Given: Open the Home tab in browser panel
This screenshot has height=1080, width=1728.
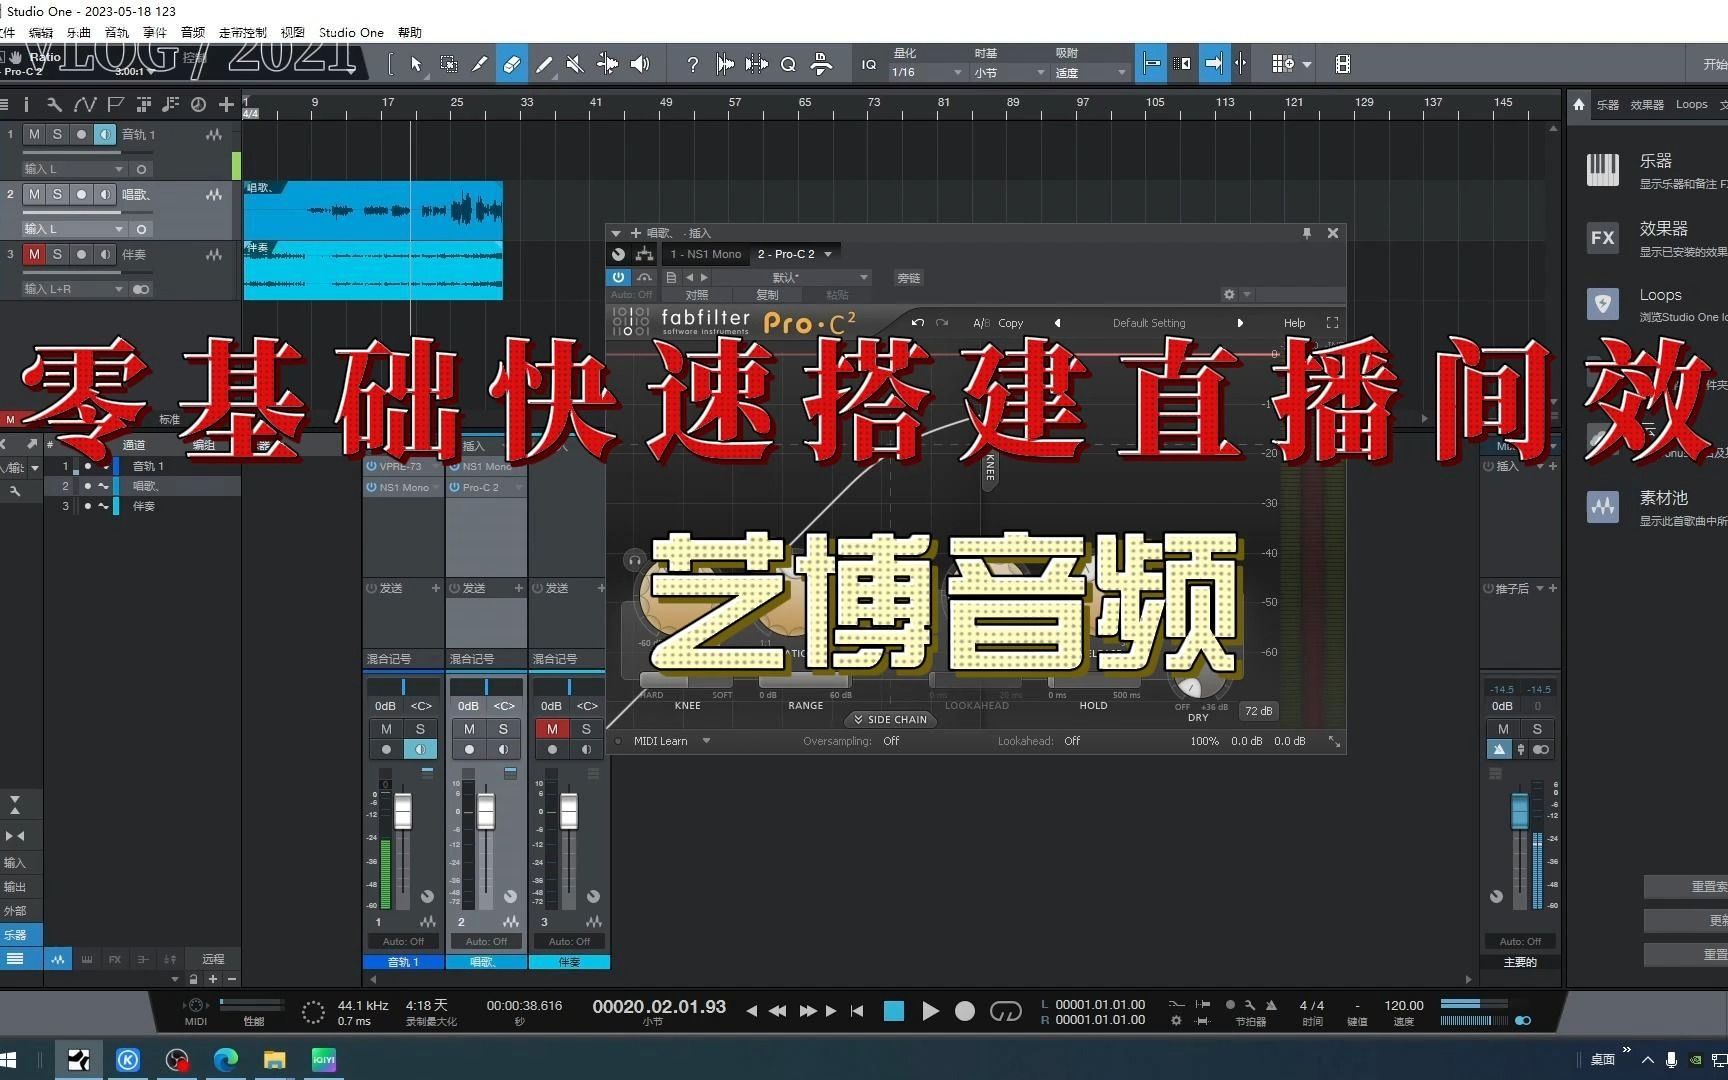Looking at the screenshot, I should pyautogui.click(x=1579, y=104).
